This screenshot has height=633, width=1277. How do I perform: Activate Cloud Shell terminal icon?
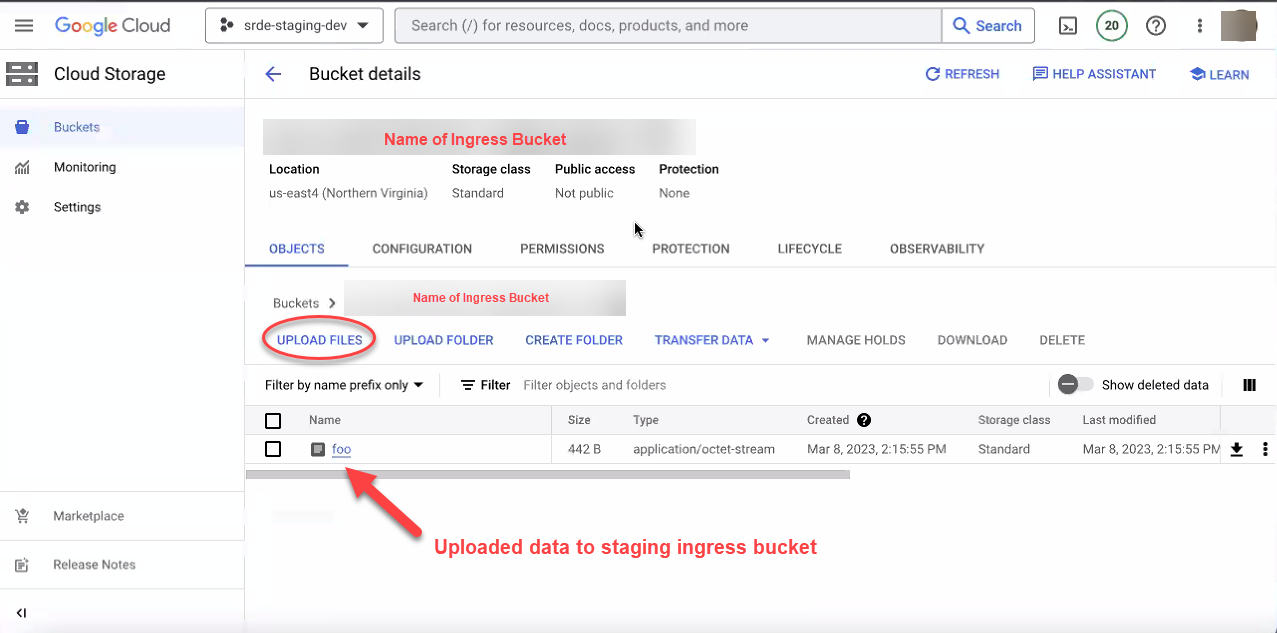[1068, 26]
